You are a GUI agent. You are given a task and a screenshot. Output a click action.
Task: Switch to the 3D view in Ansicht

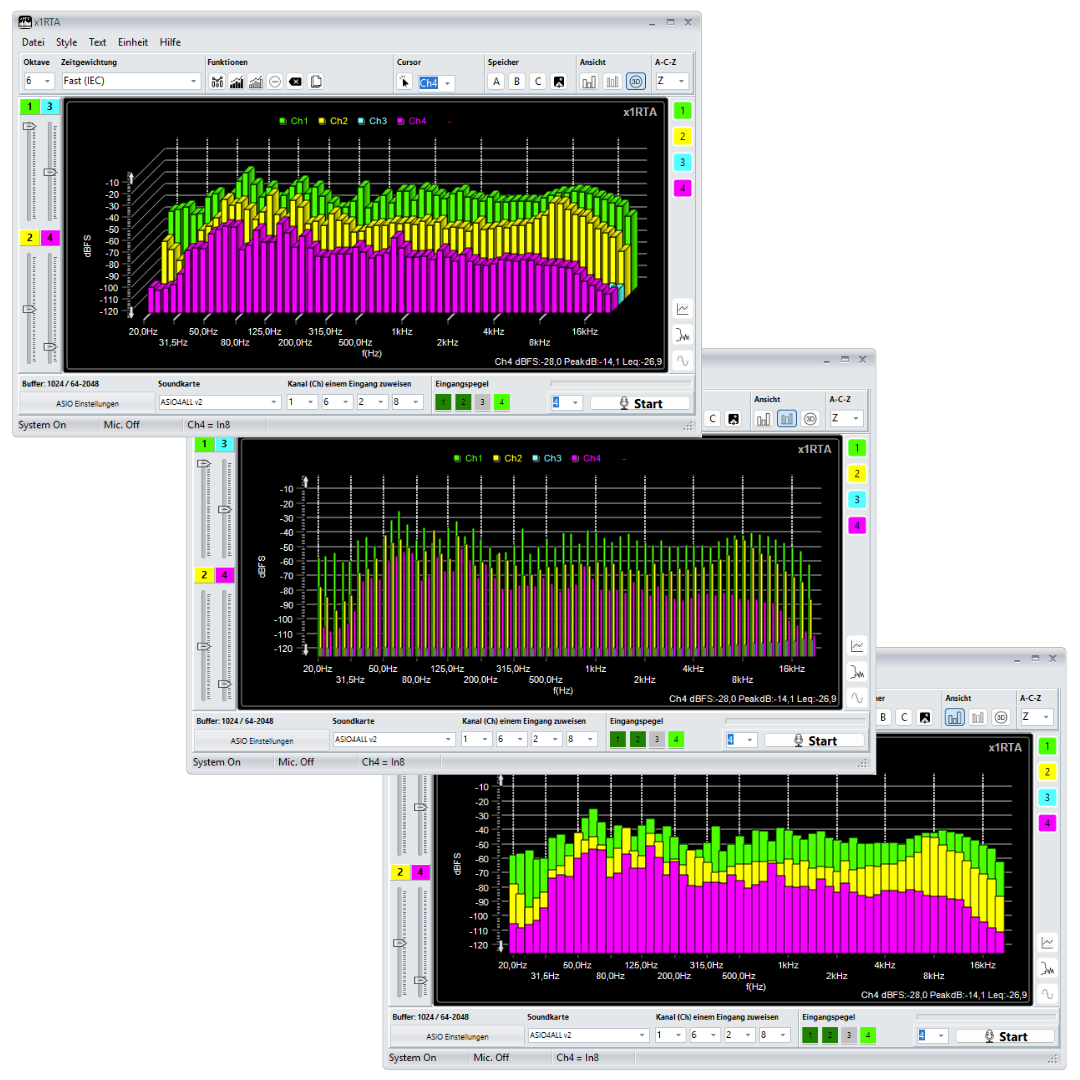(x=635, y=82)
